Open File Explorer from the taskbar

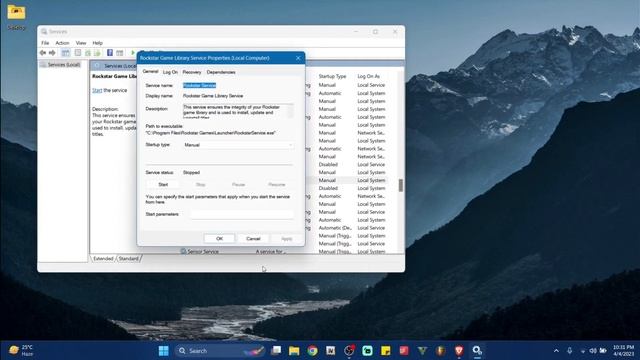click(294, 351)
